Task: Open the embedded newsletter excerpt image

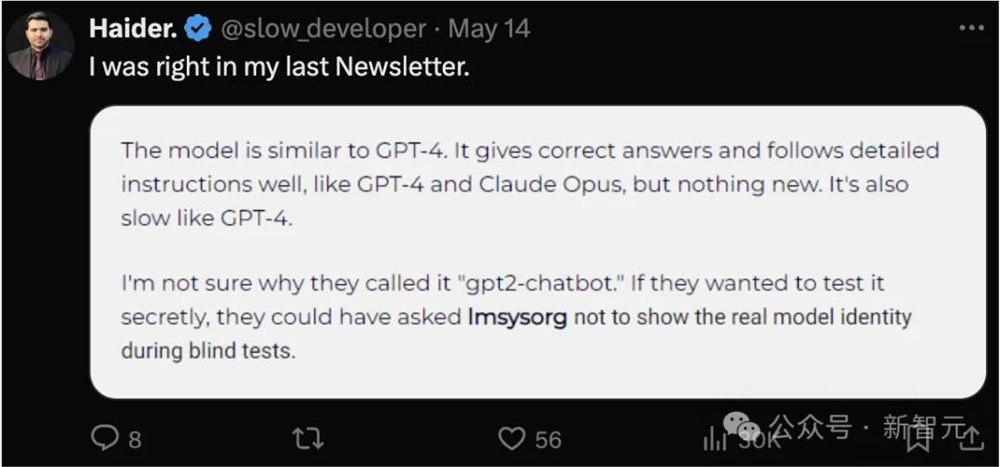Action: 538,252
